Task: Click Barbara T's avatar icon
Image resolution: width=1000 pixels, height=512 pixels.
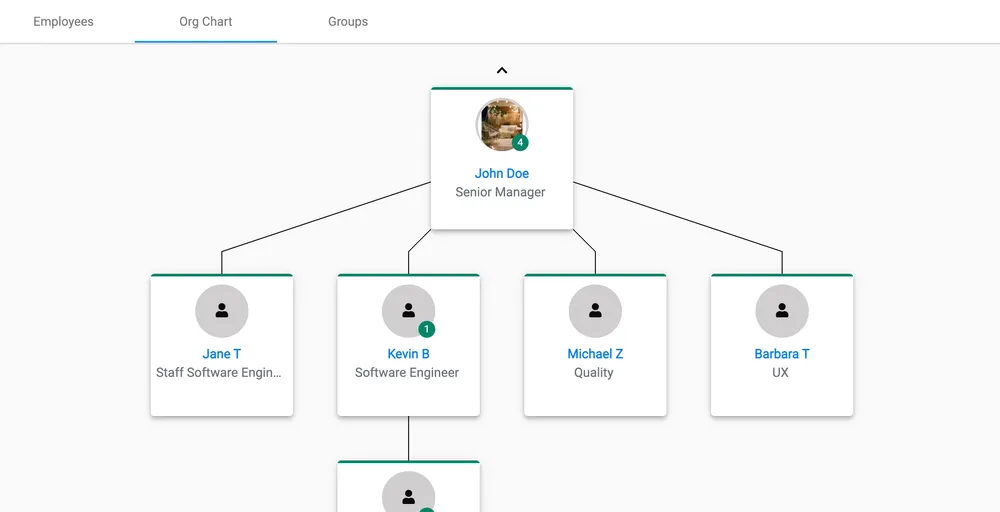Action: (x=783, y=311)
